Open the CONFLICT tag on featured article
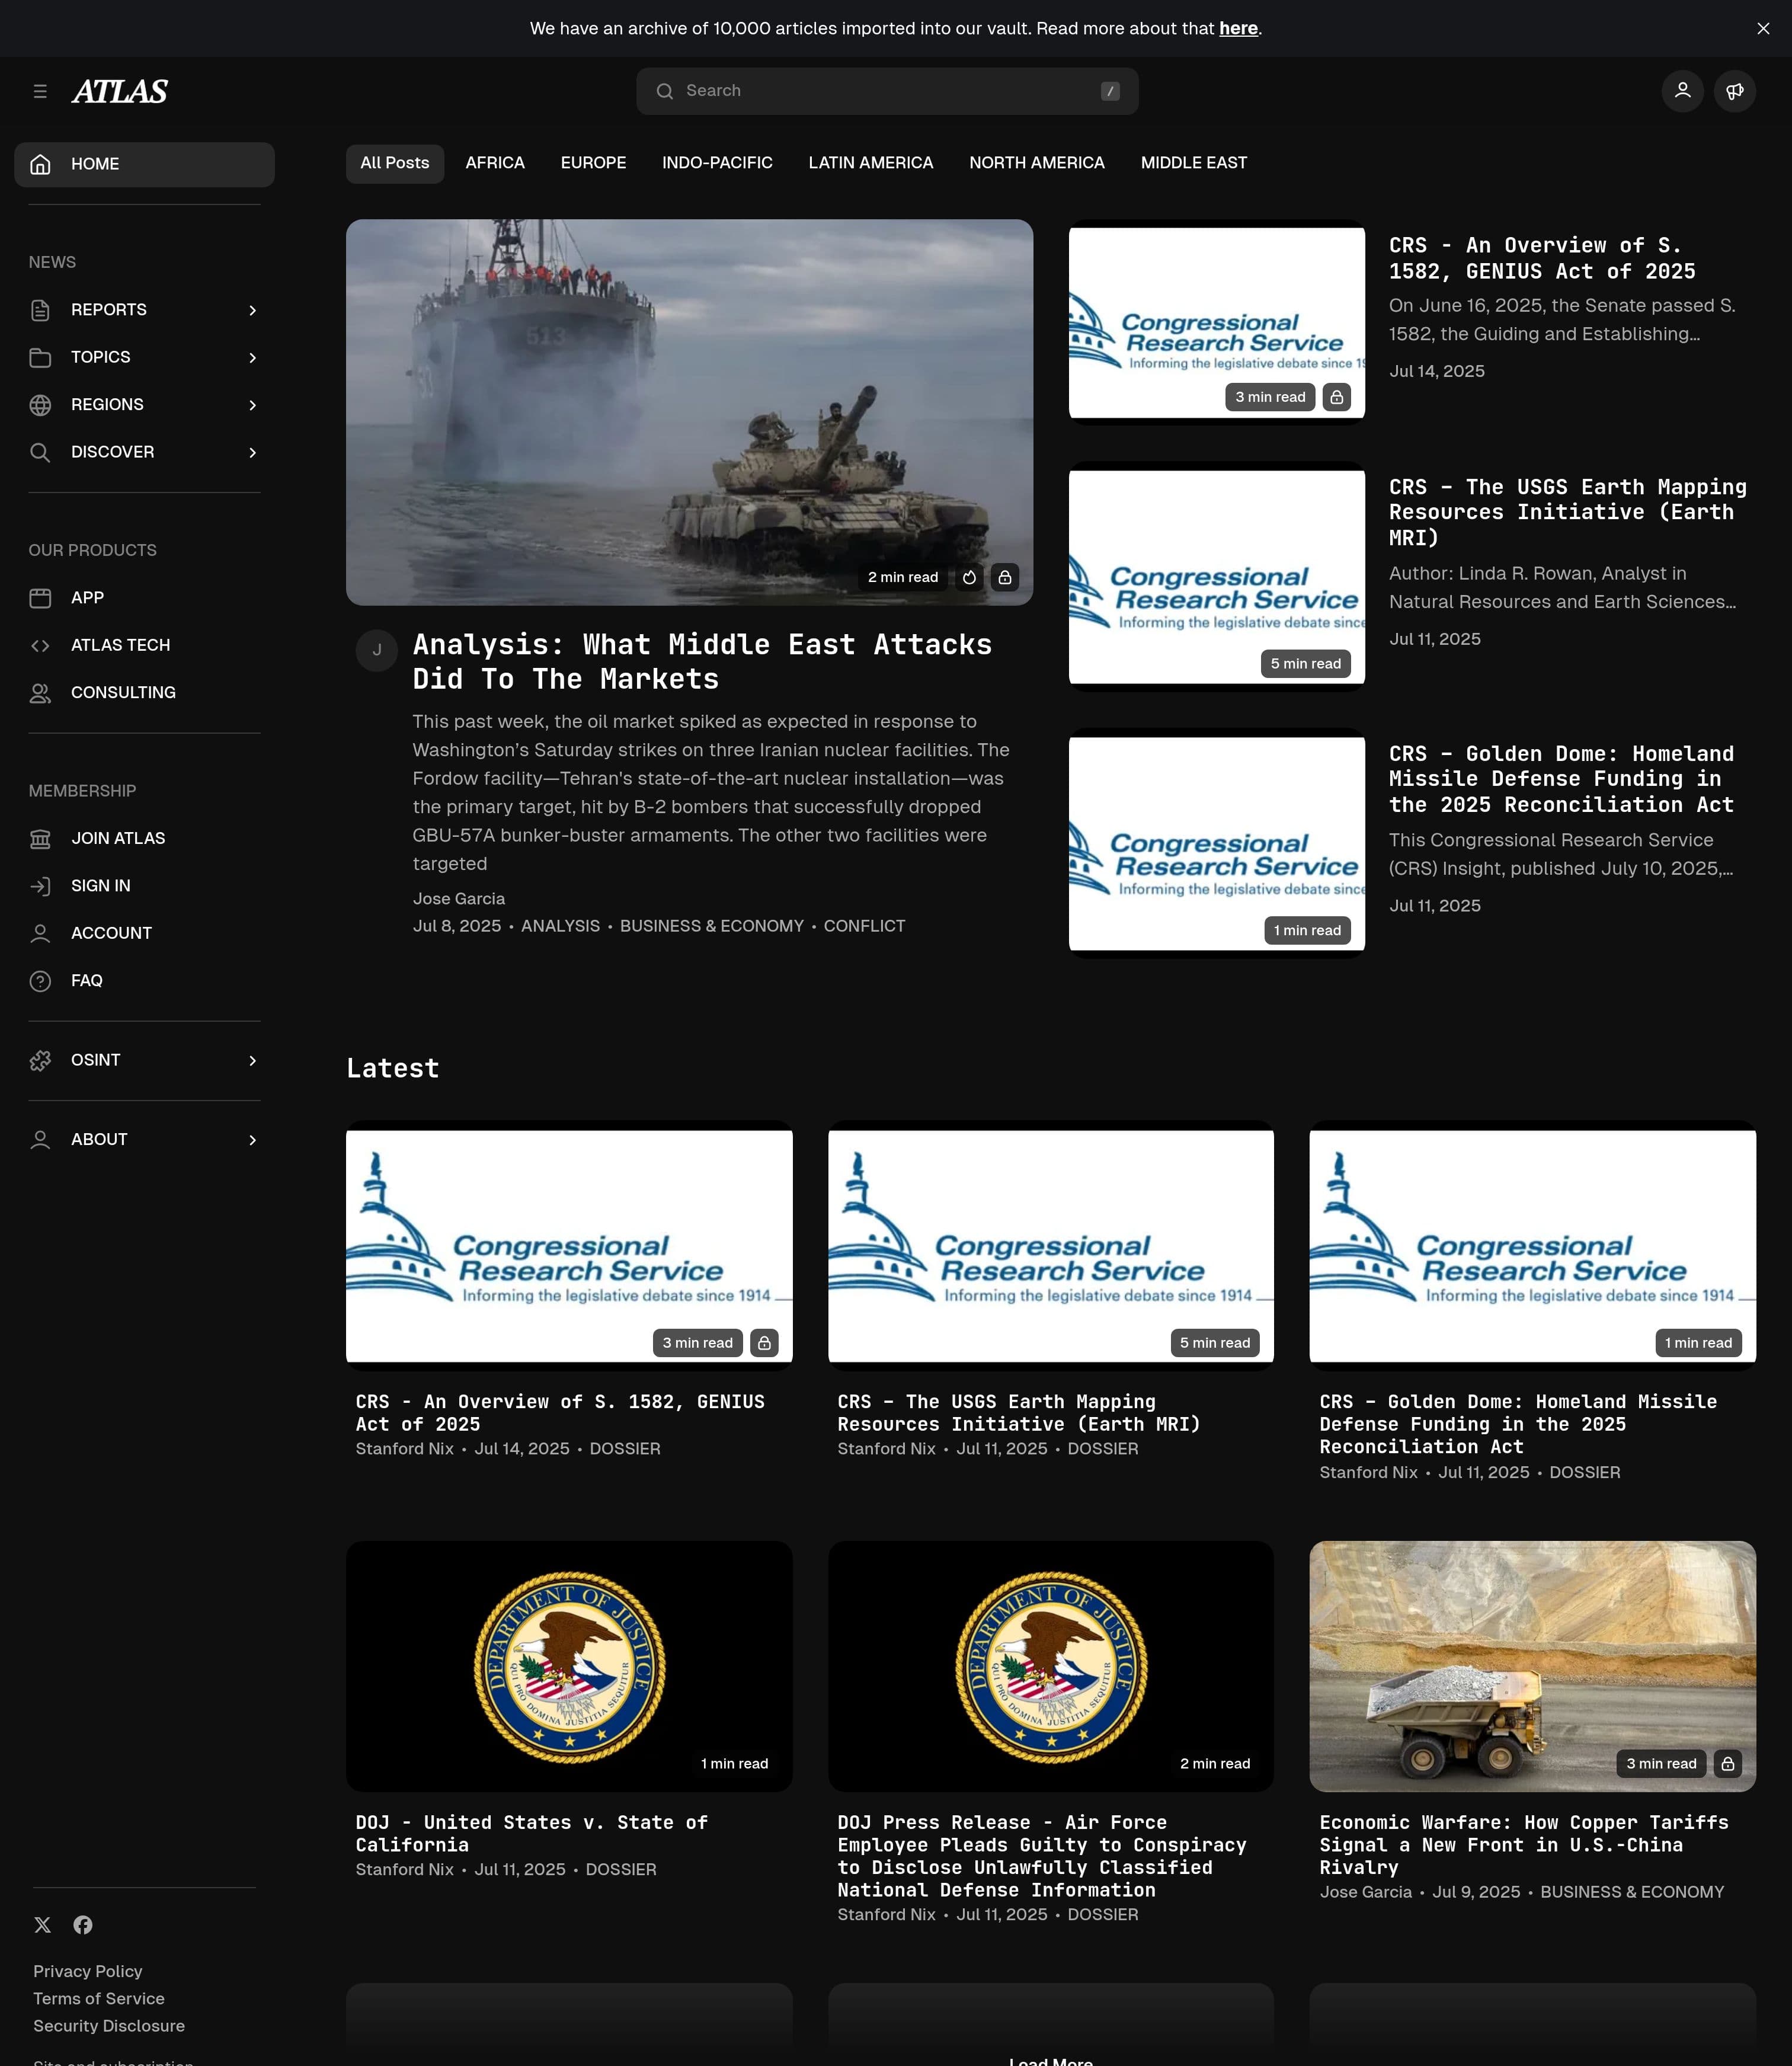1792x2066 pixels. pyautogui.click(x=864, y=926)
